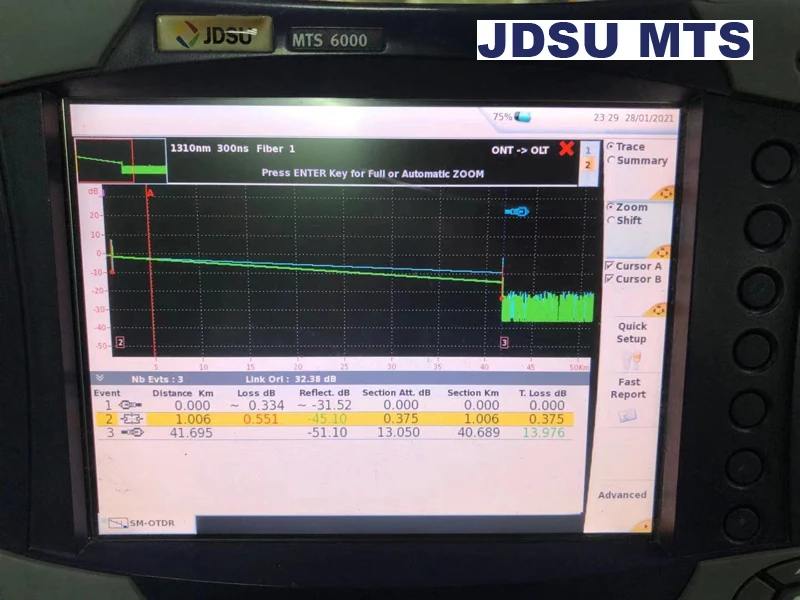Image resolution: width=800 pixels, height=600 pixels.
Task: Click the Distance Km column header
Action: coord(183,393)
